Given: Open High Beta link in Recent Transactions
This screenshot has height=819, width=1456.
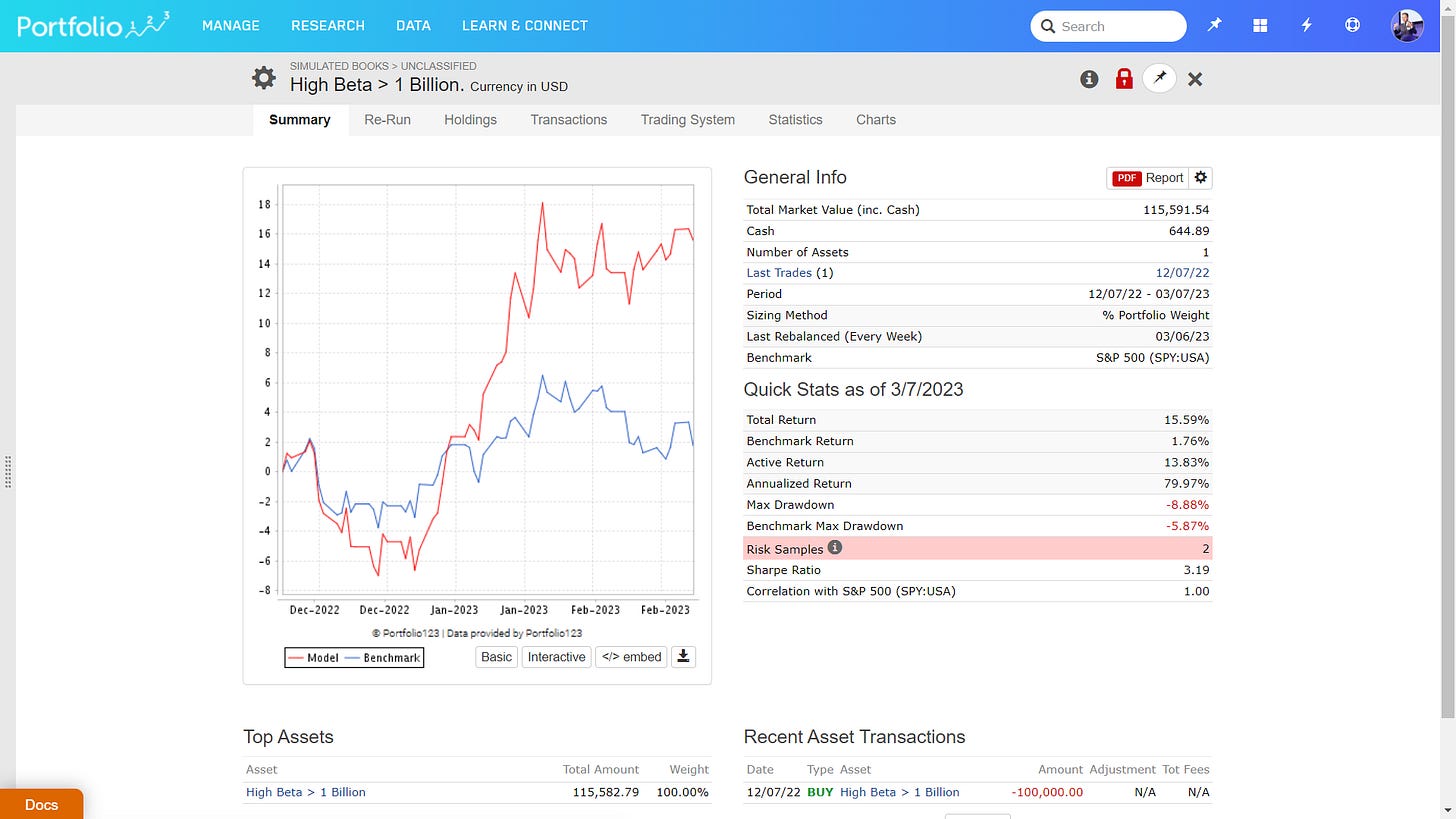Looking at the screenshot, I should 900,792.
